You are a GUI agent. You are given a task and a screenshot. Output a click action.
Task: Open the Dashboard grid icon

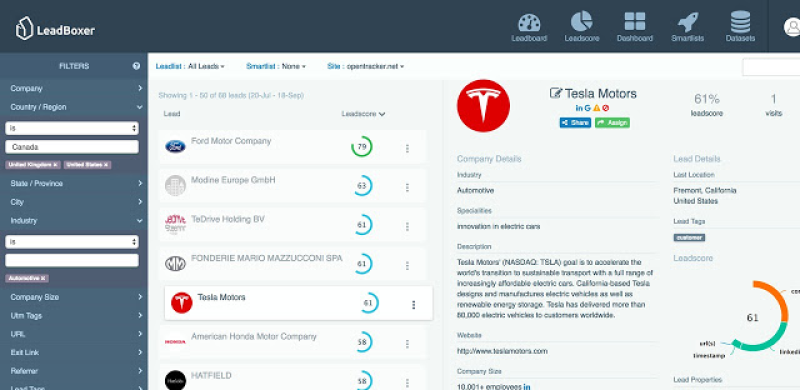pyautogui.click(x=635, y=22)
